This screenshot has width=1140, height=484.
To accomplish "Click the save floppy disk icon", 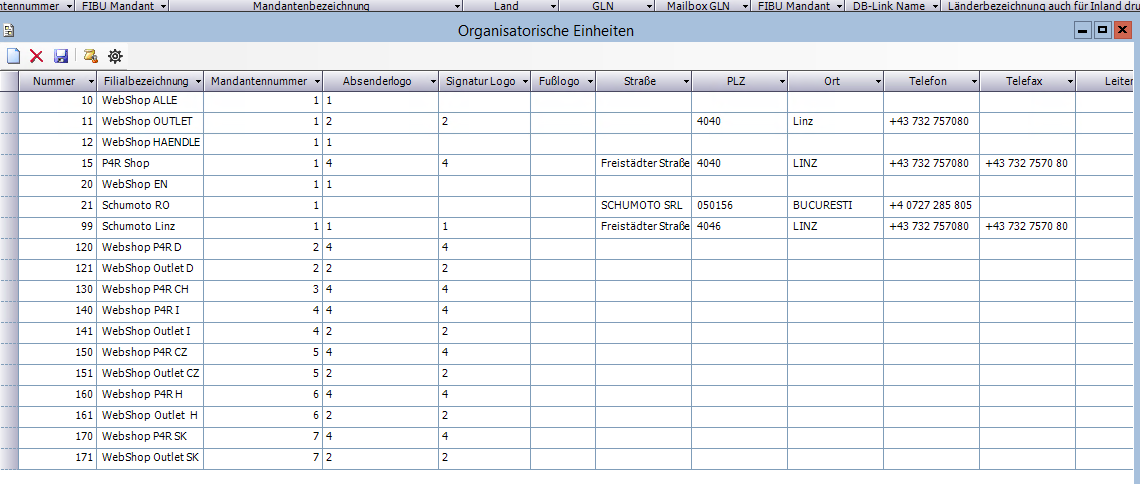I will point(61,56).
